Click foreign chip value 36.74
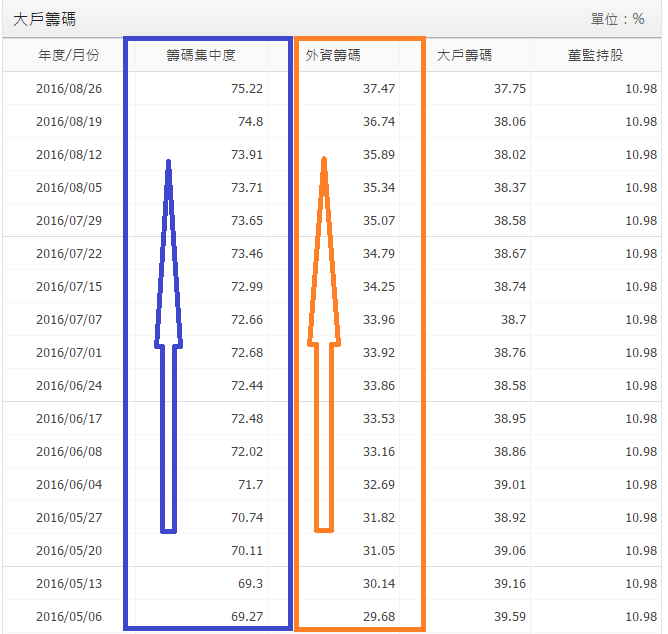The image size is (668, 634). (x=379, y=122)
